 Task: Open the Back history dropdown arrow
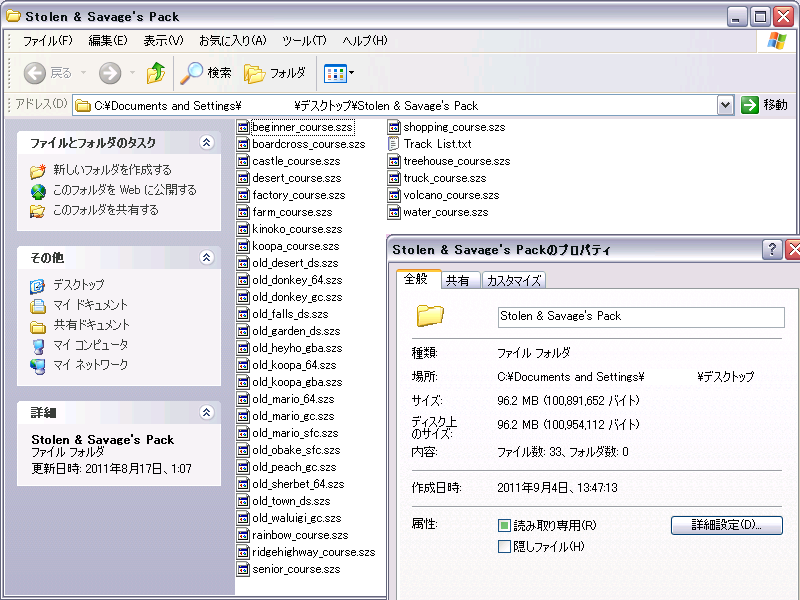coord(83,73)
